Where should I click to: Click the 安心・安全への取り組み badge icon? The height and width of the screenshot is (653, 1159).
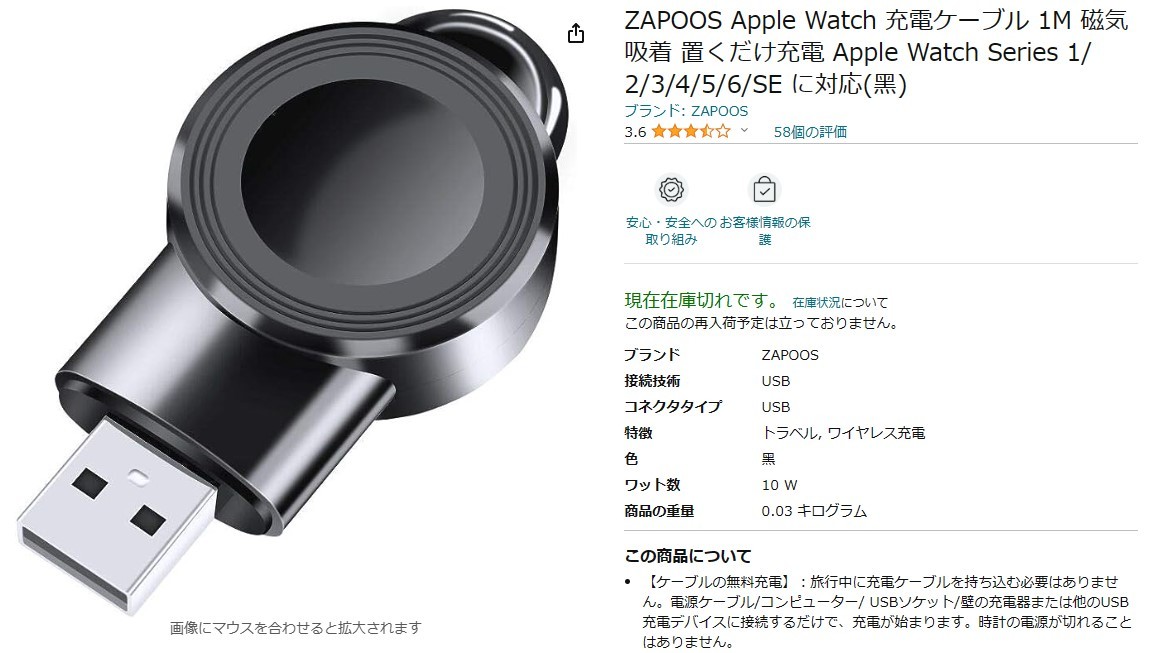point(671,190)
